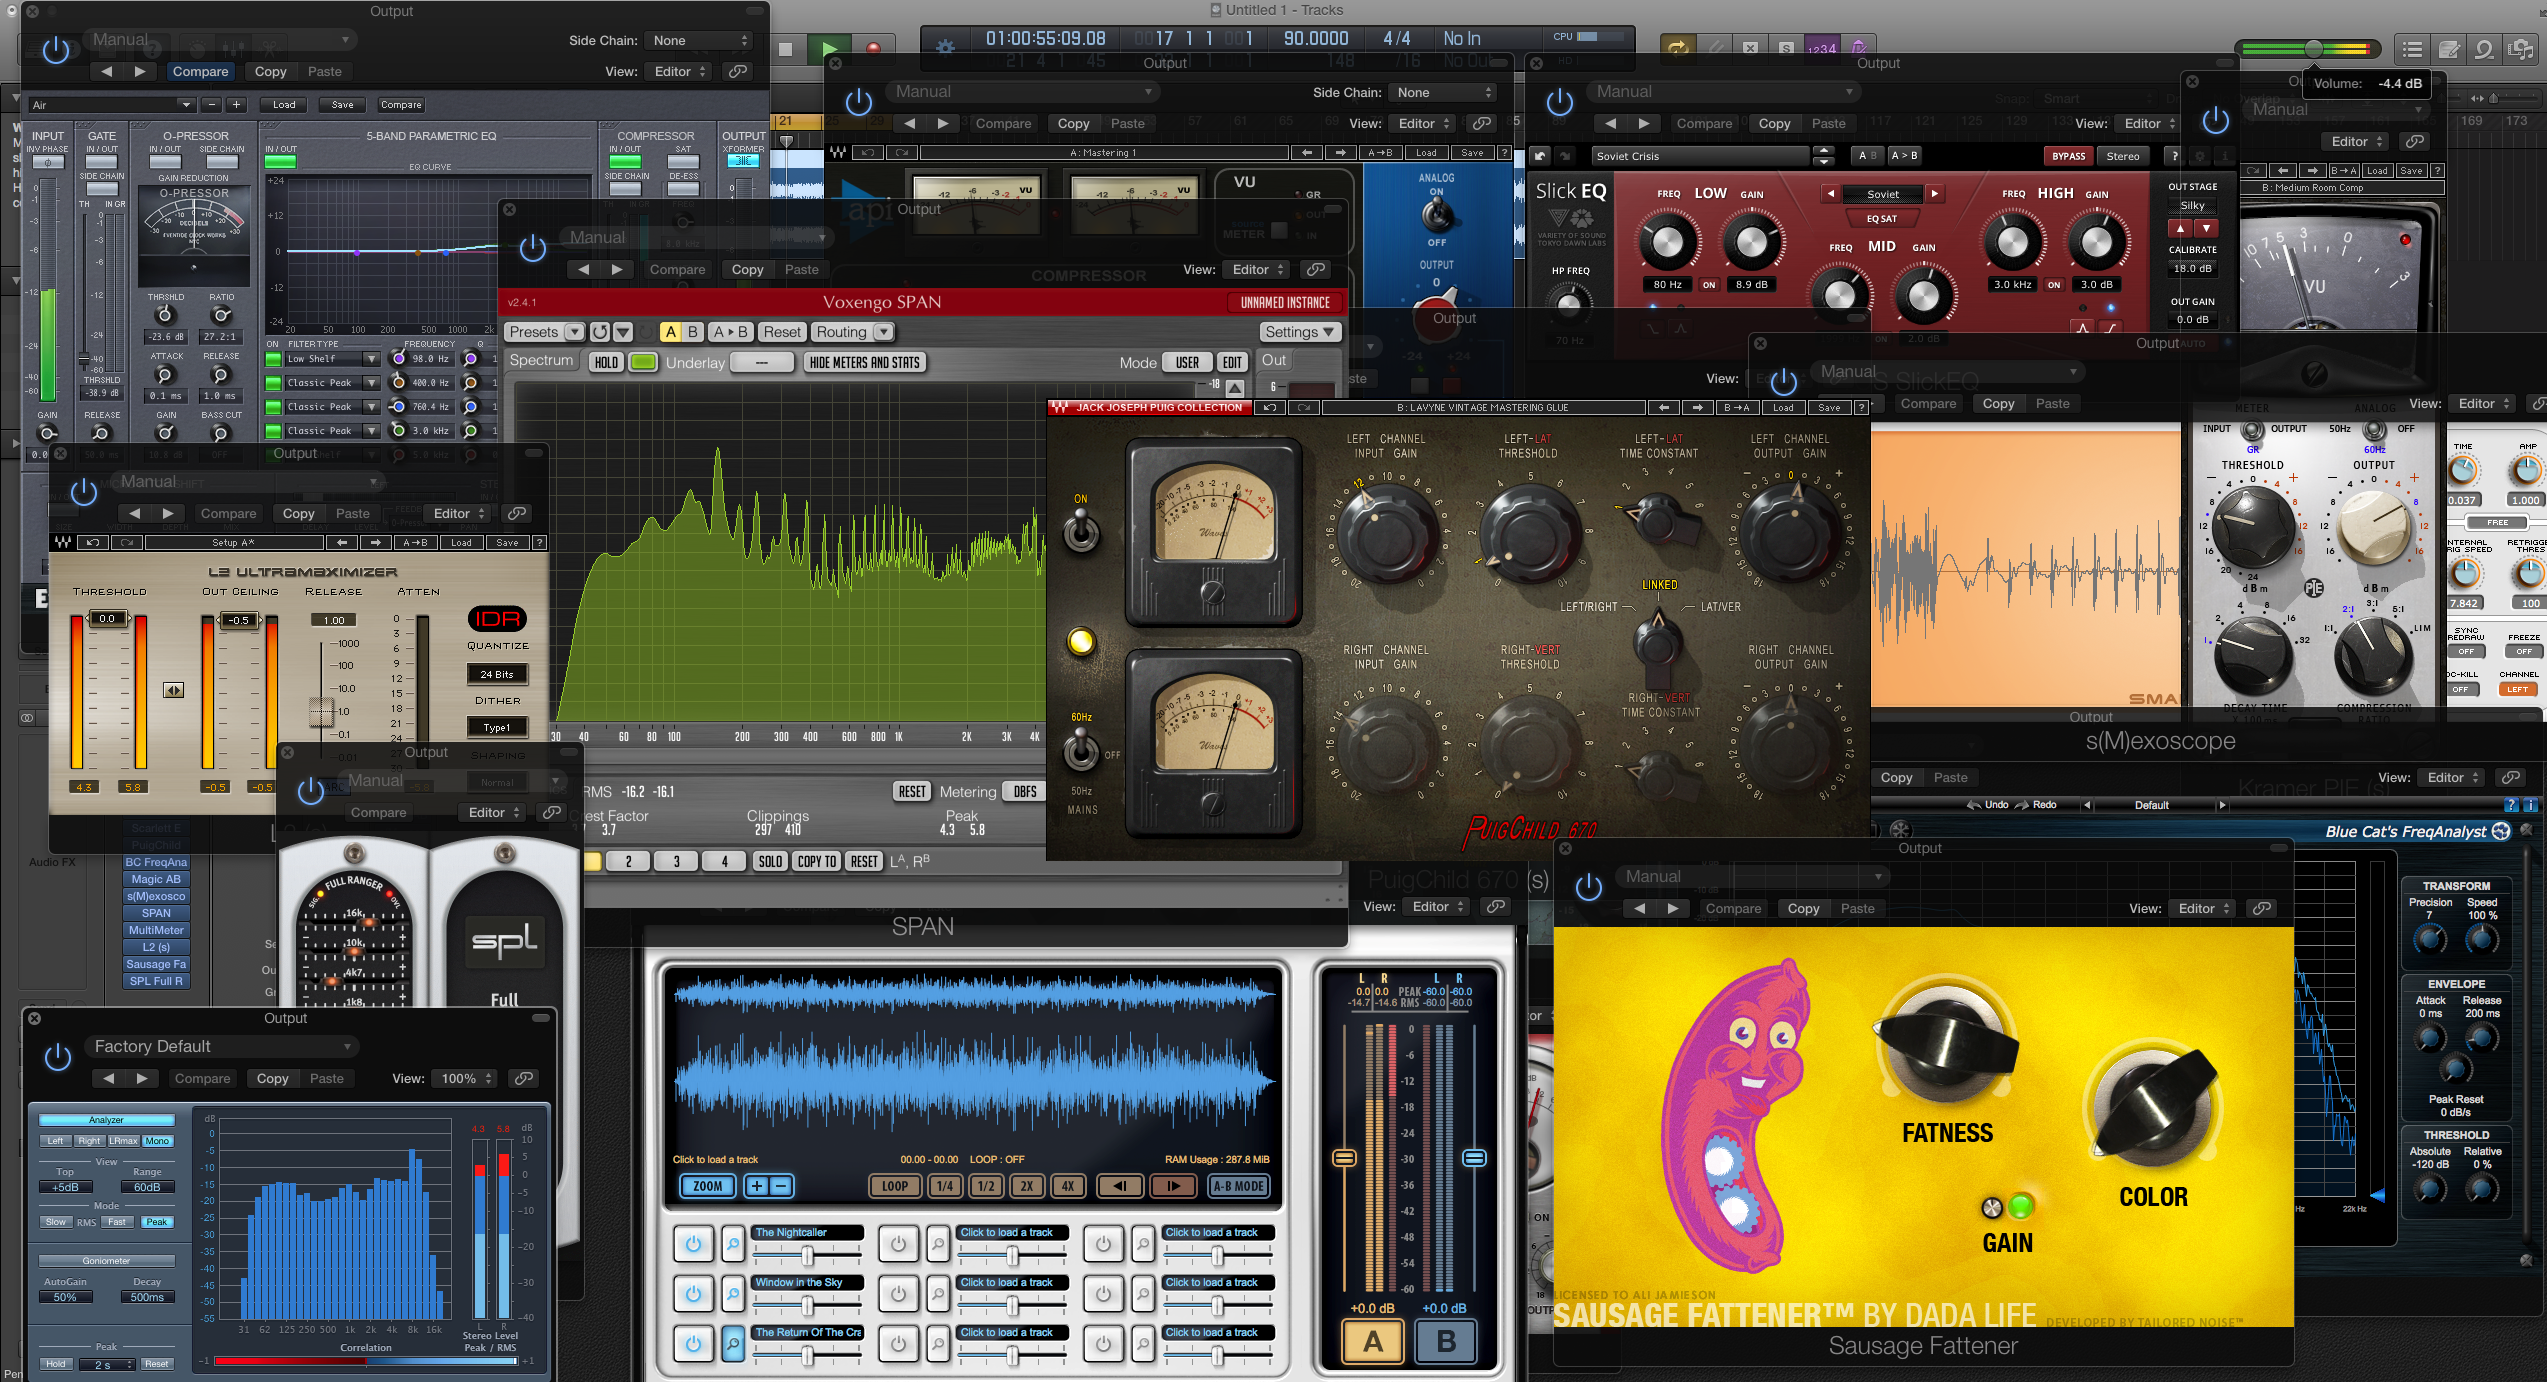Click the next-track arrow button in Magic AB
The image size is (2547, 1382).
point(1173,1186)
